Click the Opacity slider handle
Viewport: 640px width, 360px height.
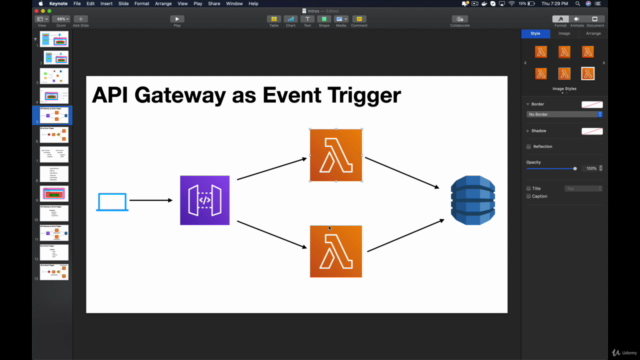tap(575, 168)
